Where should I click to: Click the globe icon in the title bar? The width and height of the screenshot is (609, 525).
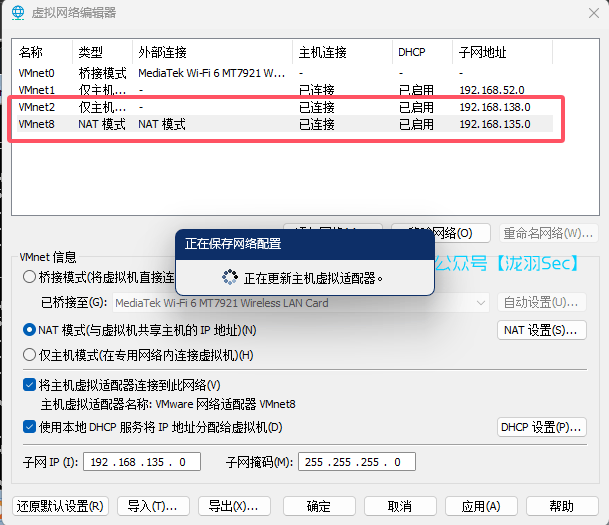pos(18,13)
